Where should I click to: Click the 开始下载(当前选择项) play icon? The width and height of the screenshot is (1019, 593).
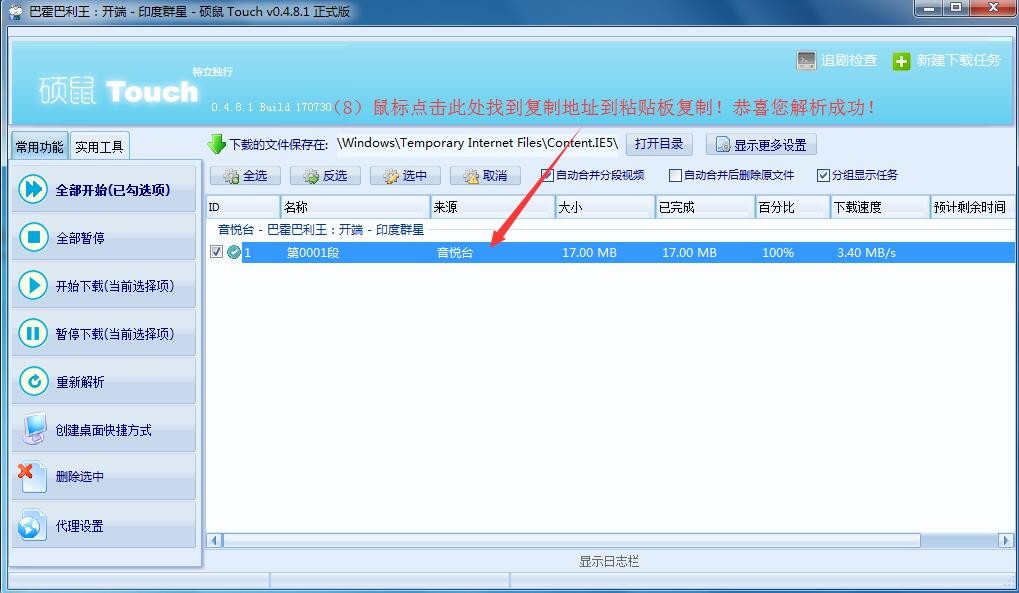click(x=33, y=285)
